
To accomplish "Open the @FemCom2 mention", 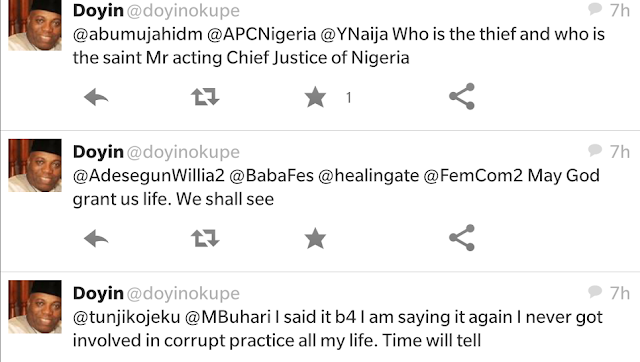I will pos(473,175).
